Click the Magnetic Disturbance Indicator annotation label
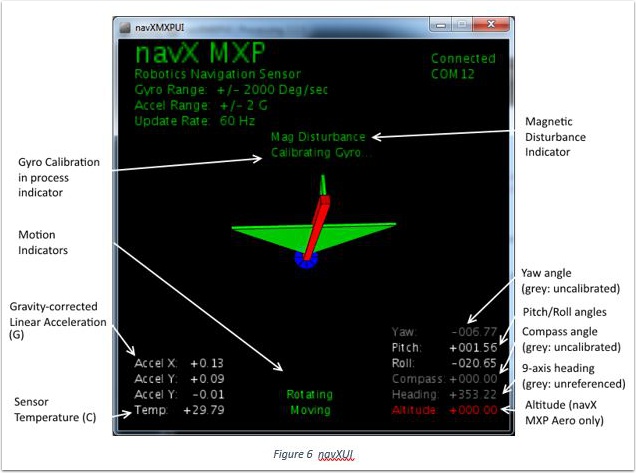 (x=555, y=137)
